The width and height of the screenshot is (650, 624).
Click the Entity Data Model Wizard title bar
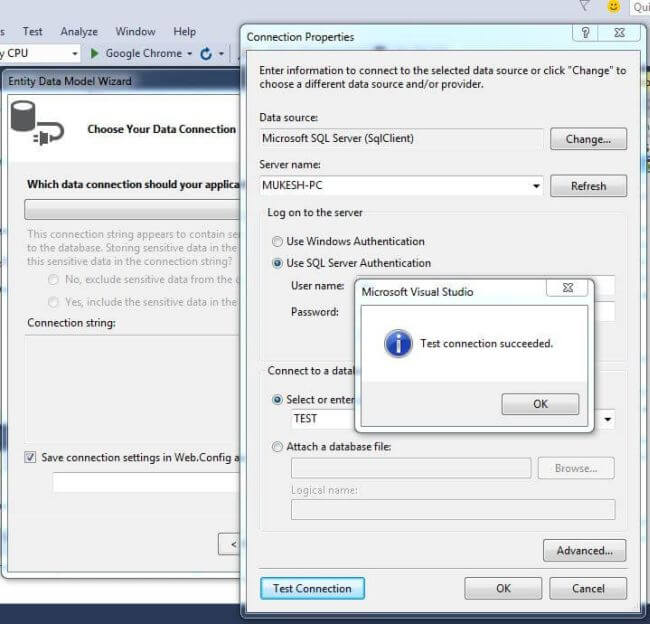(x=121, y=81)
